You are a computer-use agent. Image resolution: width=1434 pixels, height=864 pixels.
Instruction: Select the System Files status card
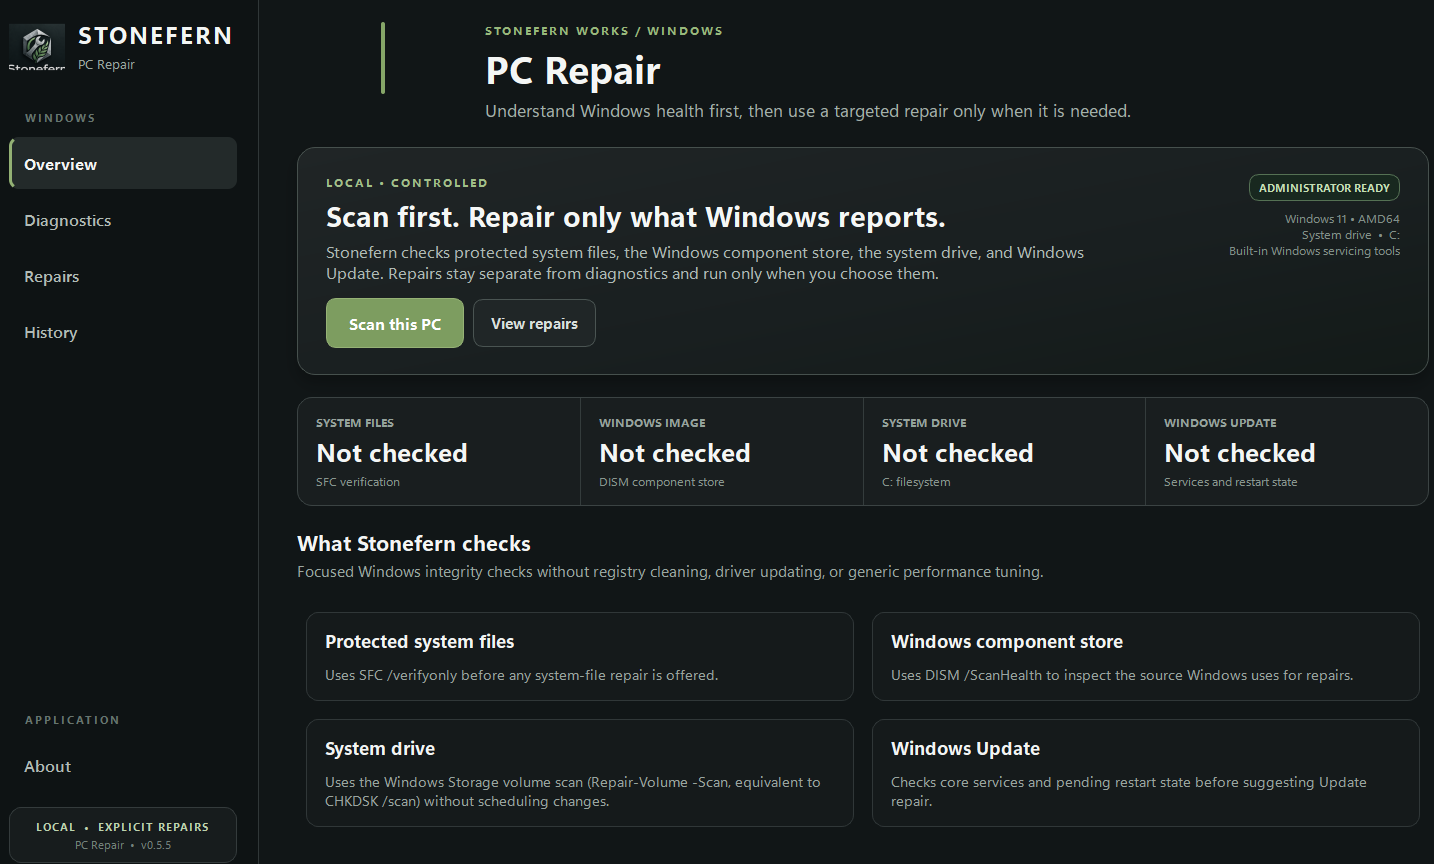(439, 451)
